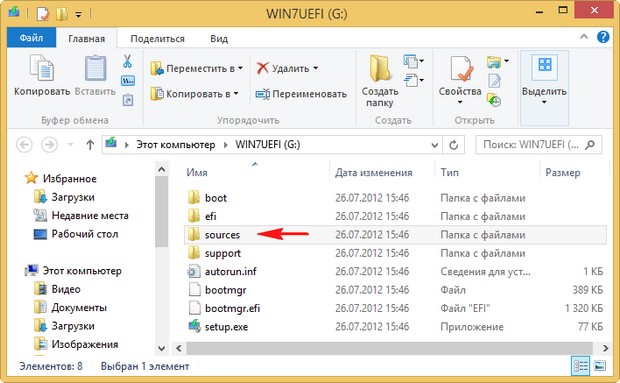Expand the Open button dropdown arrow
Screen dimensions: 620x383
(507, 61)
